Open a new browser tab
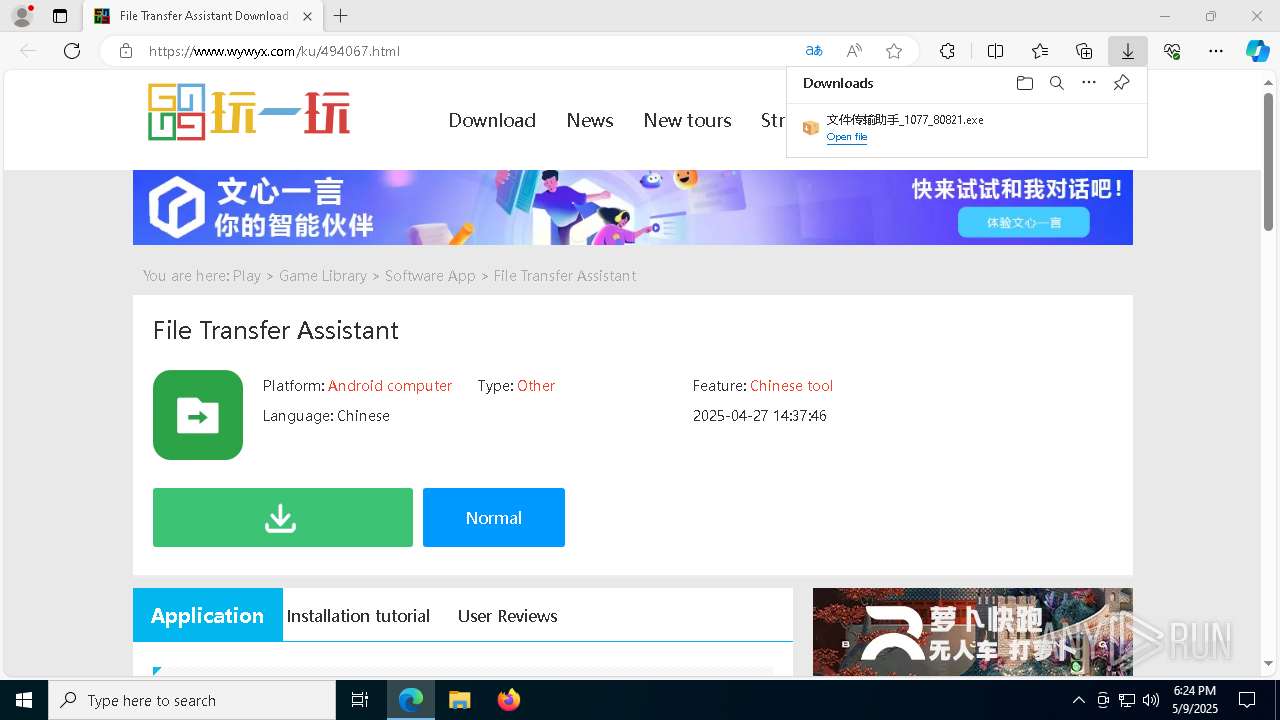 pyautogui.click(x=341, y=16)
